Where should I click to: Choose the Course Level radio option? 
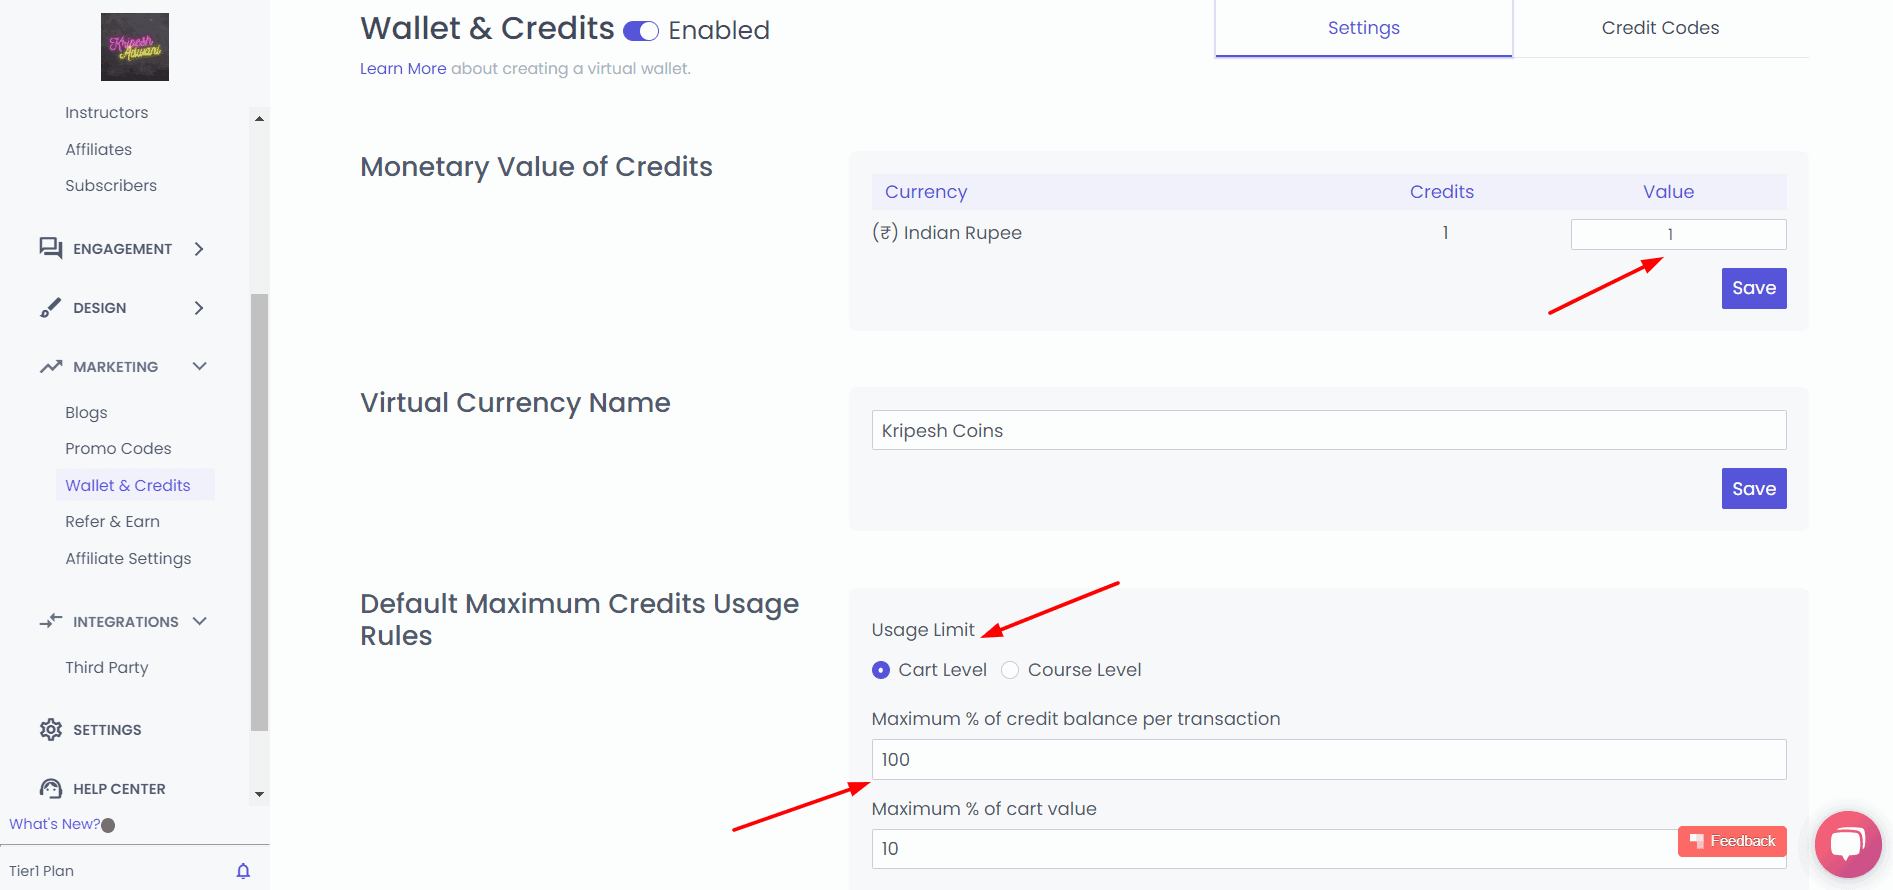click(1010, 670)
